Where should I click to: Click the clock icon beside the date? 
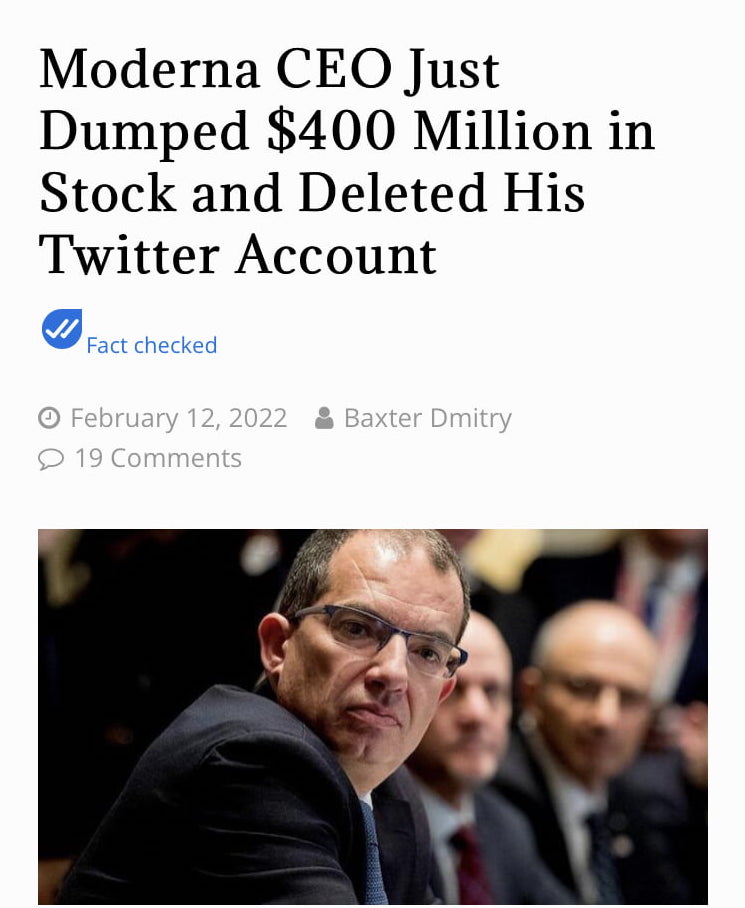(49, 418)
